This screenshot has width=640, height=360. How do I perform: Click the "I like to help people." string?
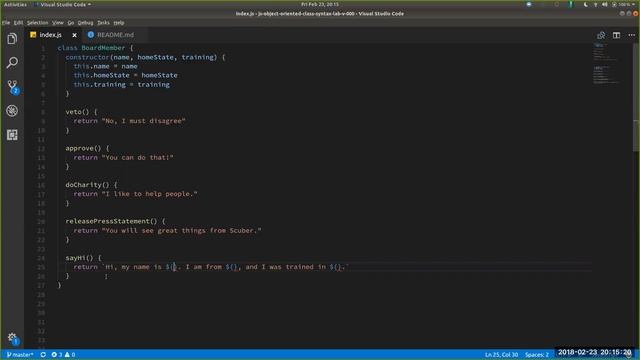pos(150,194)
